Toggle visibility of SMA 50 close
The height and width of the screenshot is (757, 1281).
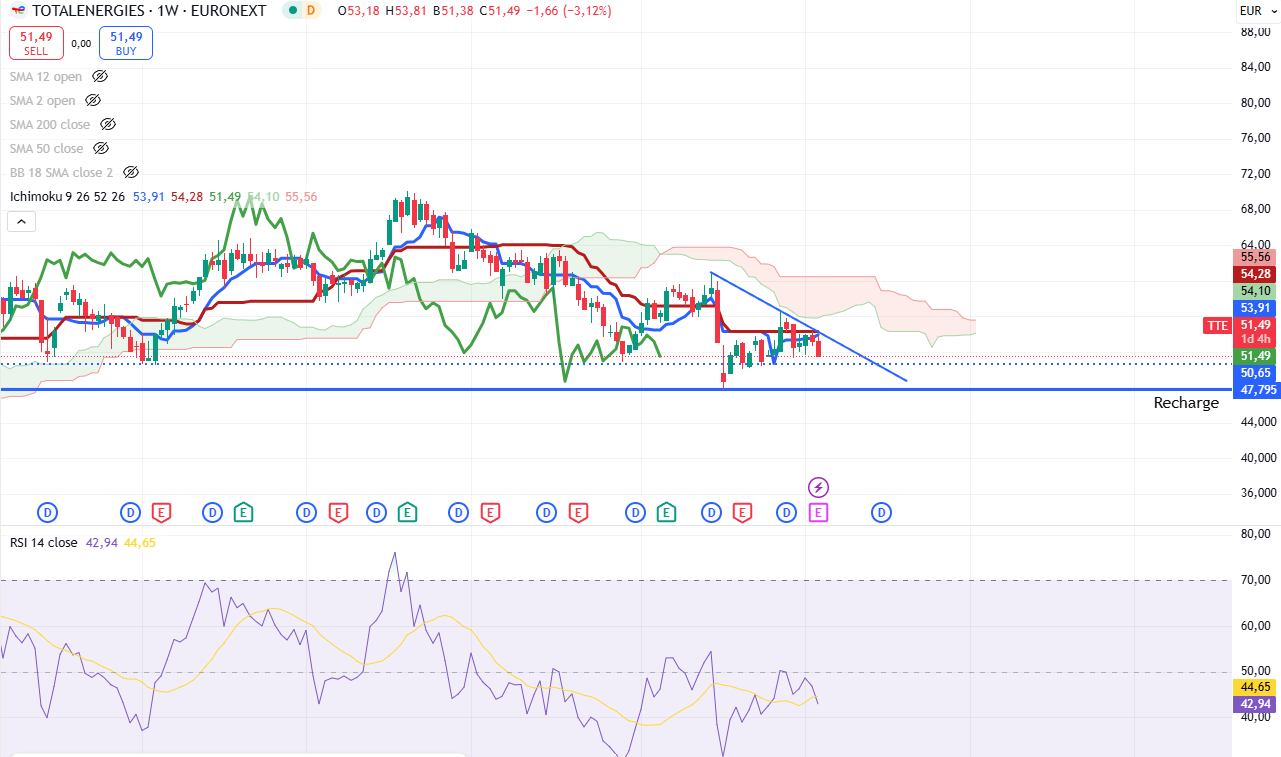coord(101,149)
